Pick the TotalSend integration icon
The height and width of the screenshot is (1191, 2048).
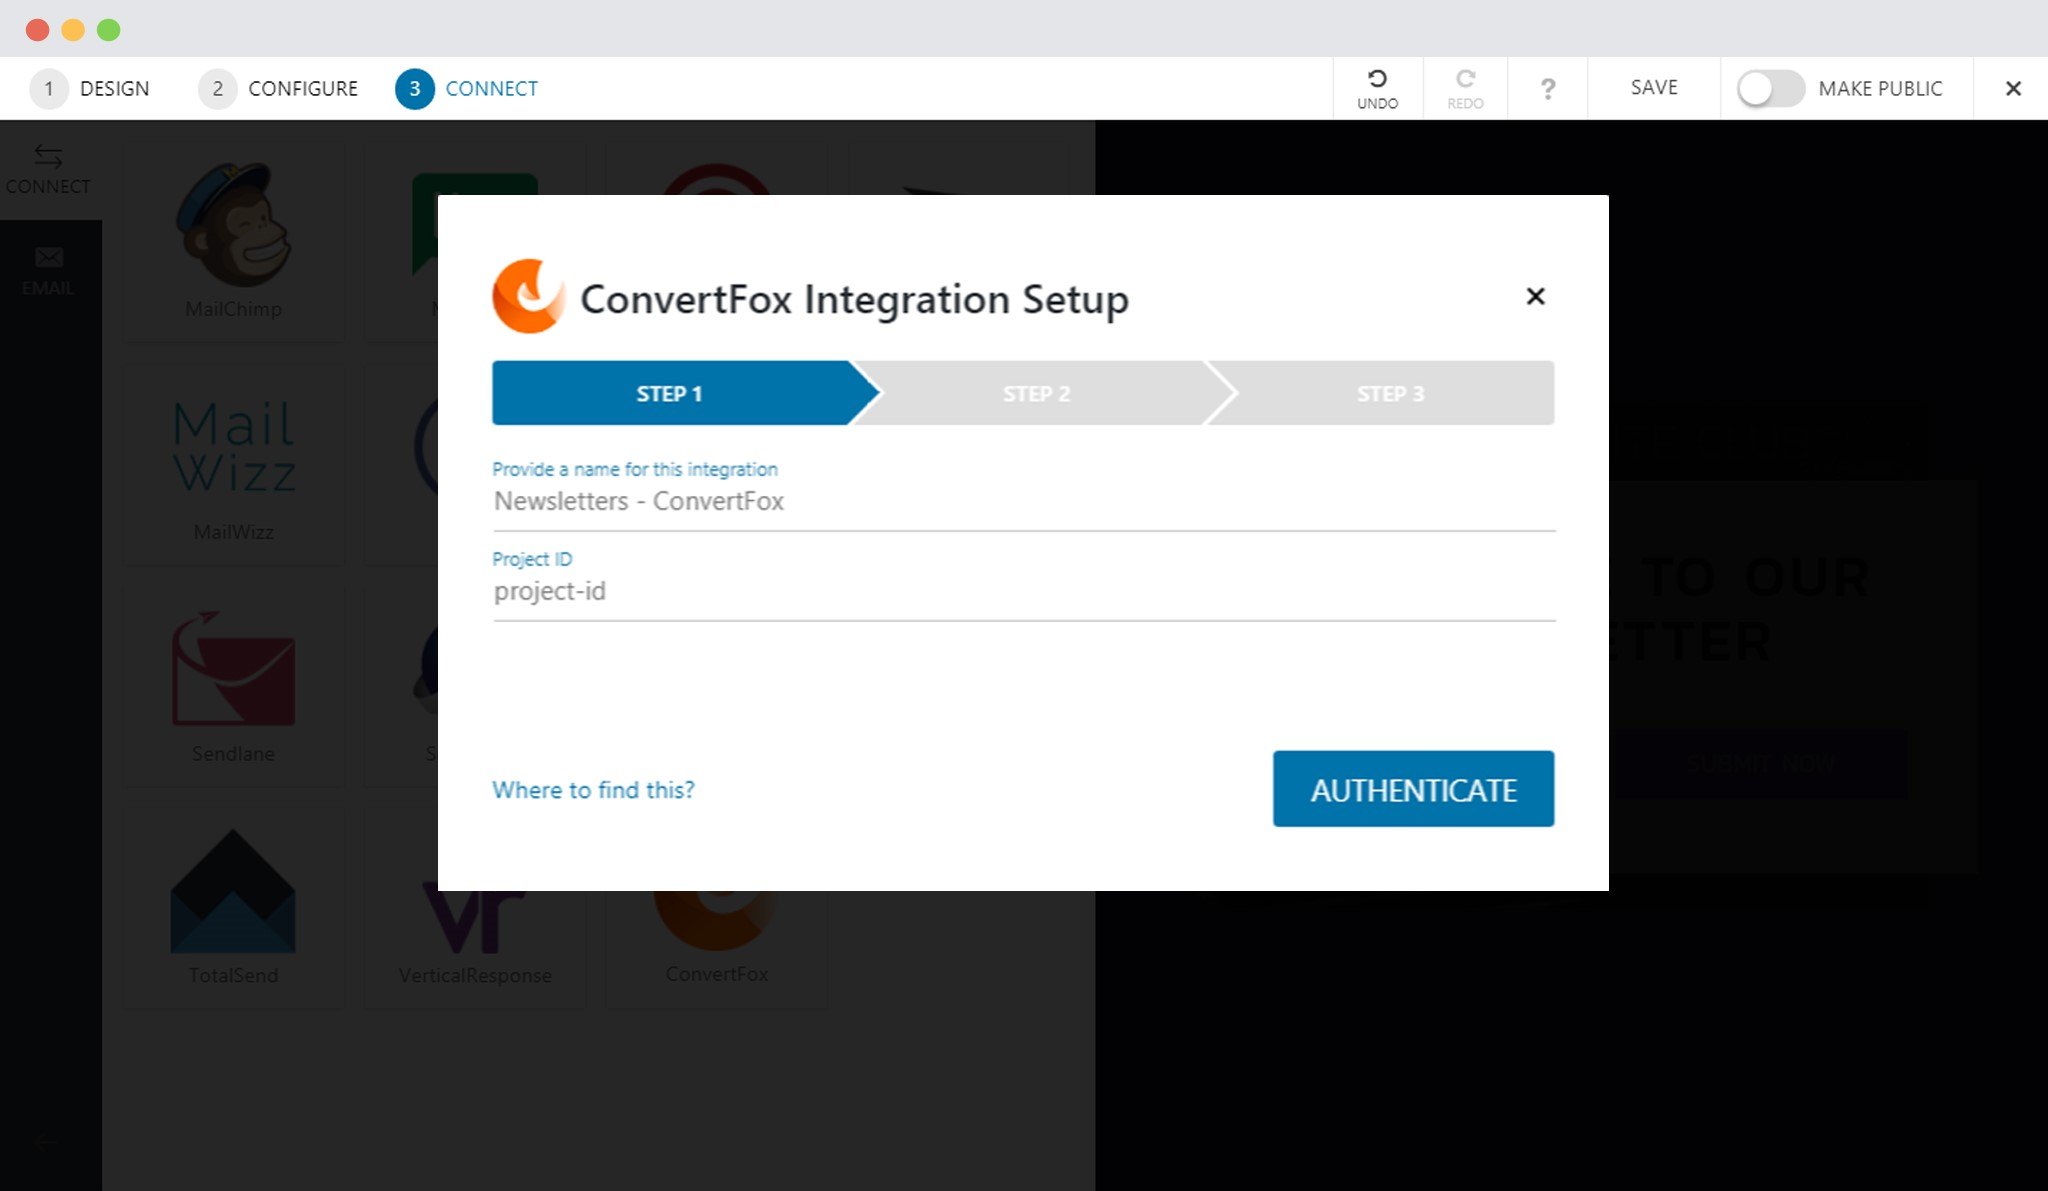[x=233, y=892]
